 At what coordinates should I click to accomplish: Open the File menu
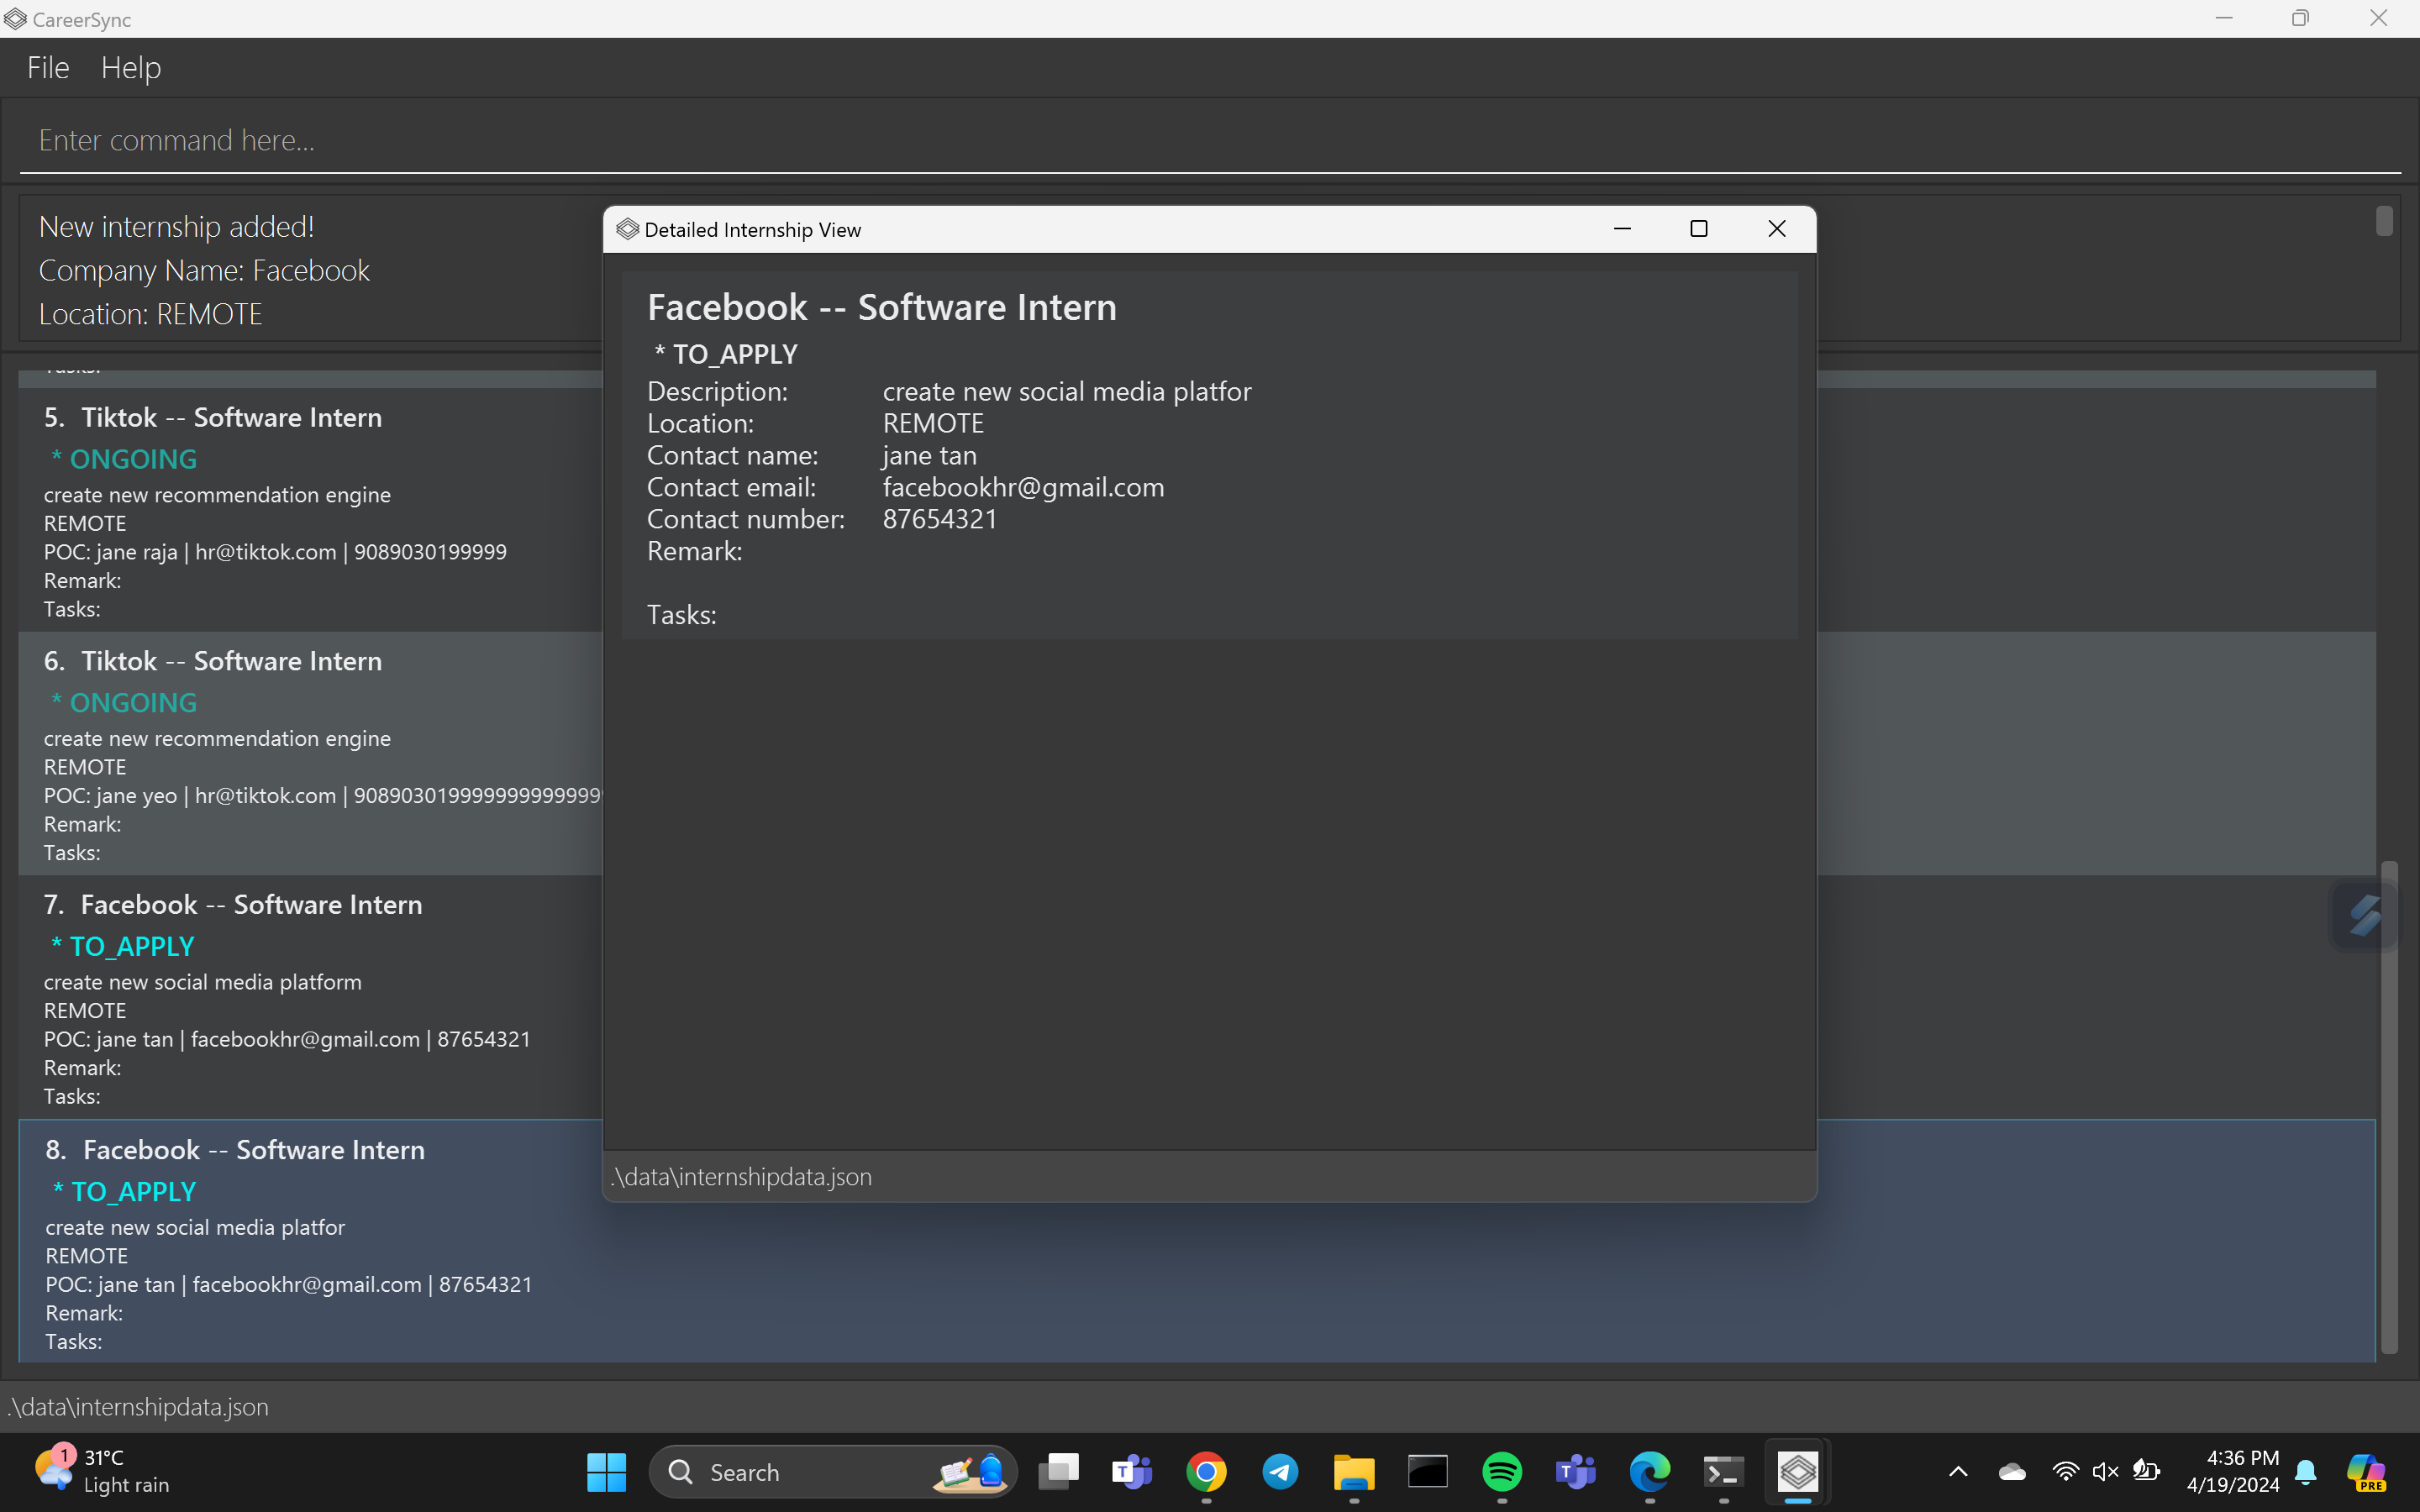48,68
